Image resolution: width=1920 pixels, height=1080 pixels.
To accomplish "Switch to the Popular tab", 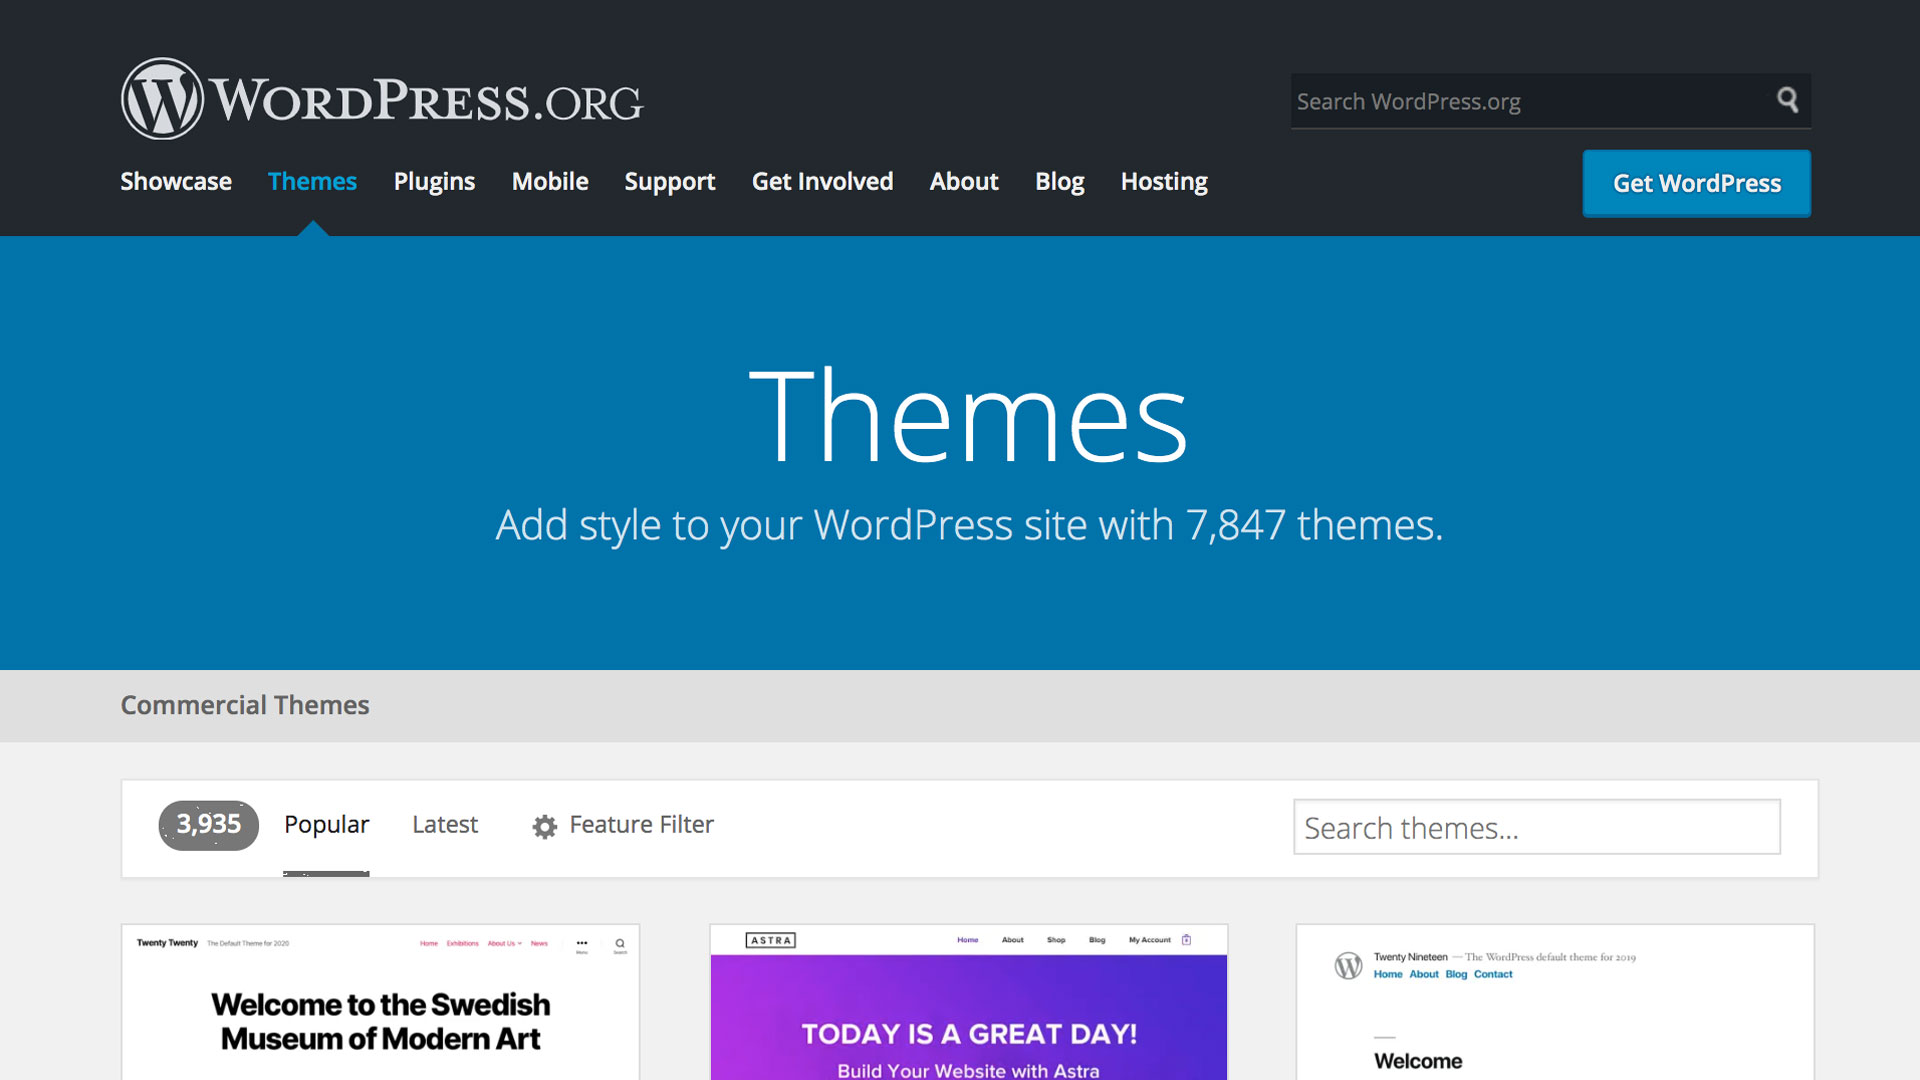I will coord(326,824).
